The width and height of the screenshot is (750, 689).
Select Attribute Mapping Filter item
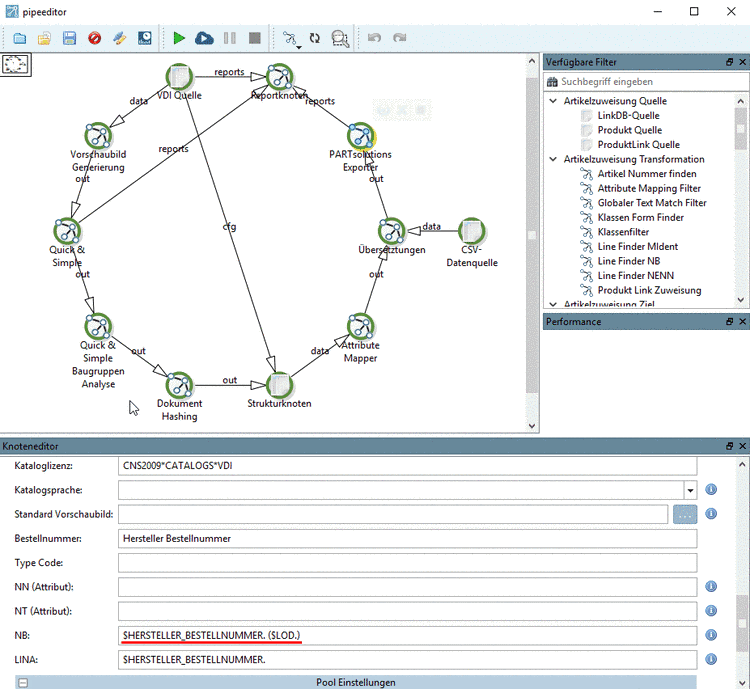tap(649, 189)
